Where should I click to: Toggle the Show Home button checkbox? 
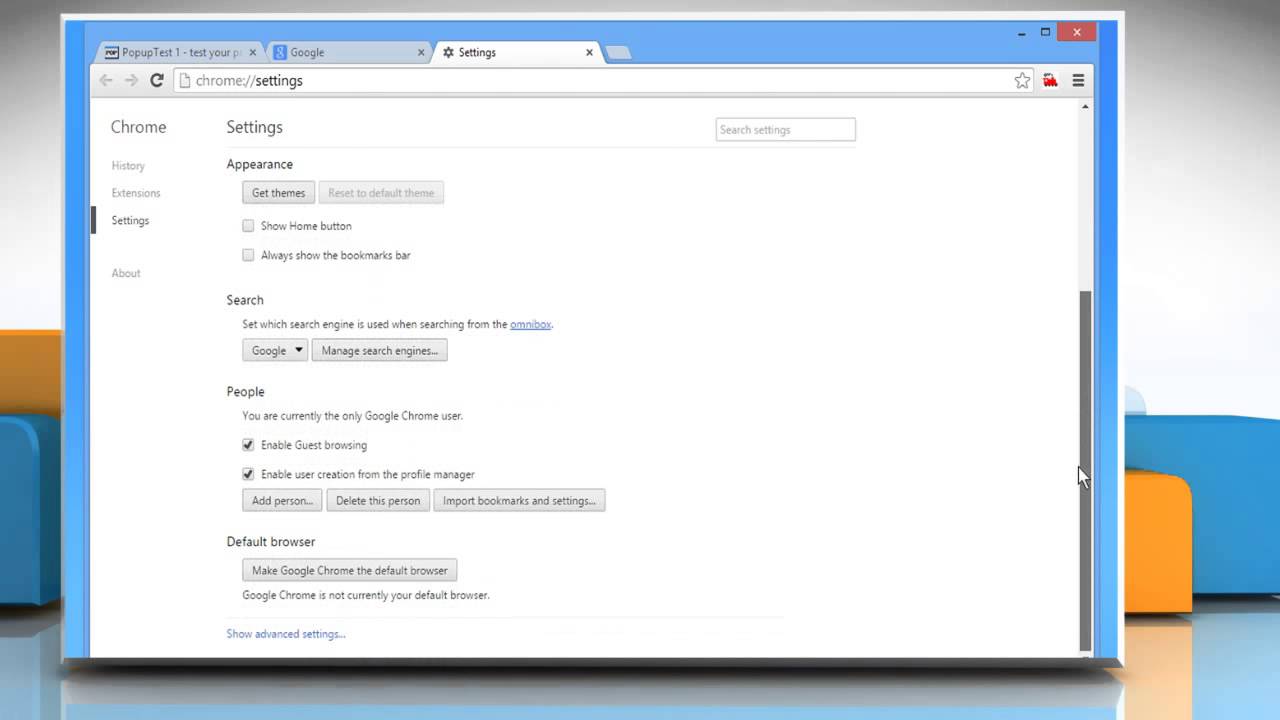[x=248, y=226]
